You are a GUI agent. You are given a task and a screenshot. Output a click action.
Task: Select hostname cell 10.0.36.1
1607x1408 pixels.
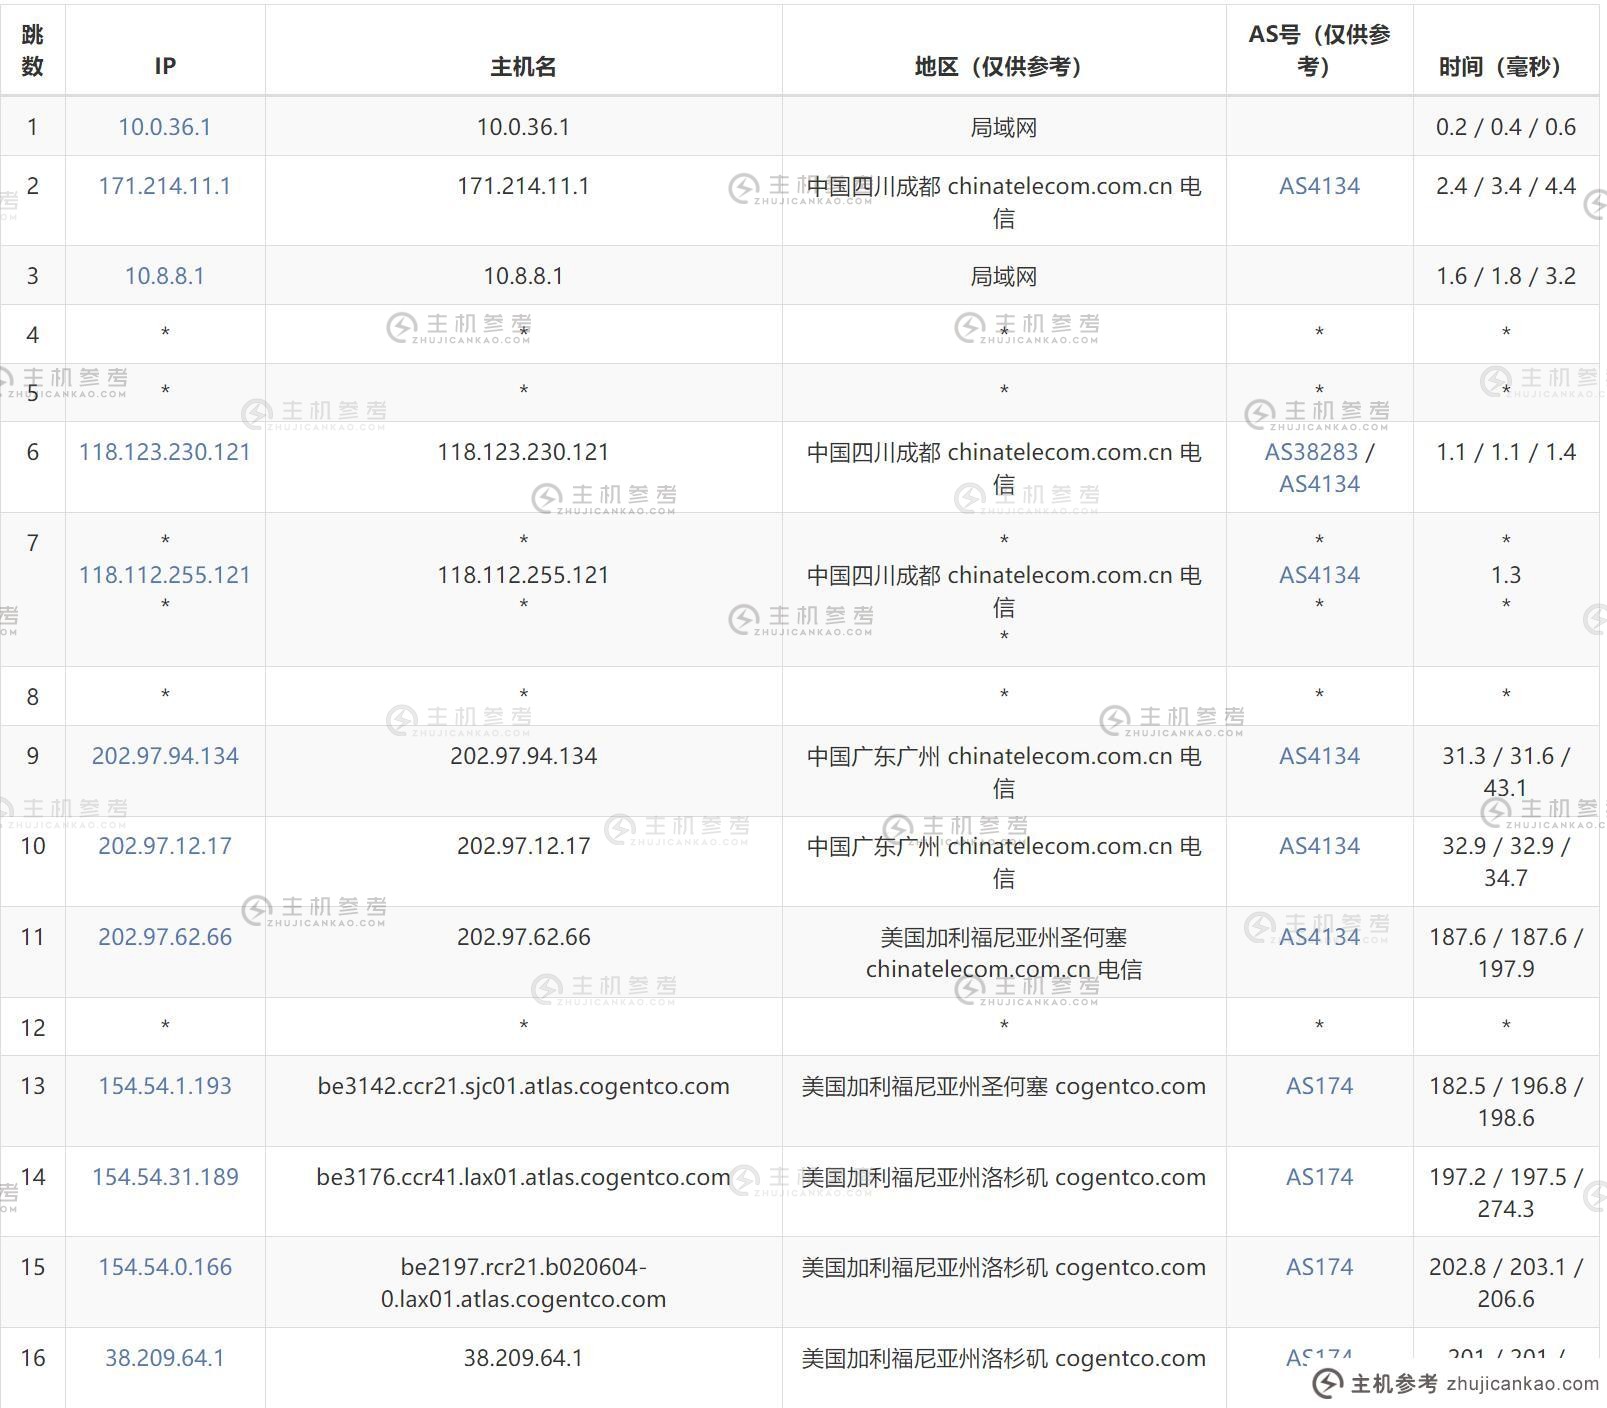click(523, 127)
